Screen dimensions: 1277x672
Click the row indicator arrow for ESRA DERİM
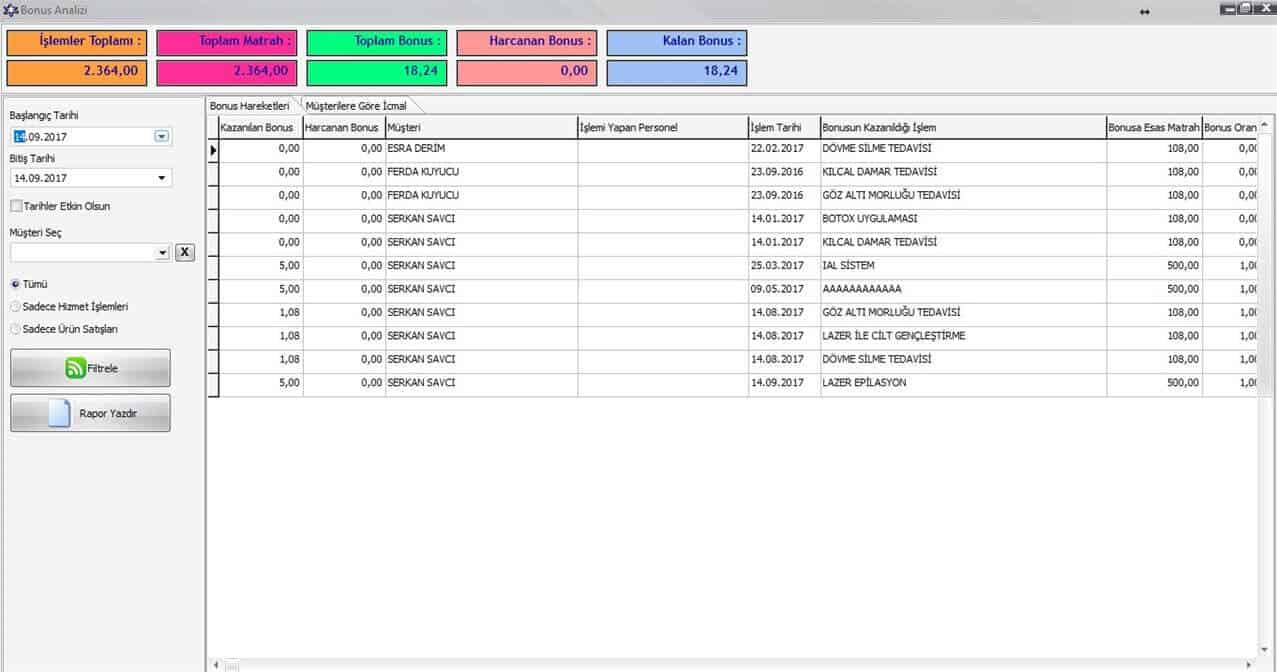point(213,149)
